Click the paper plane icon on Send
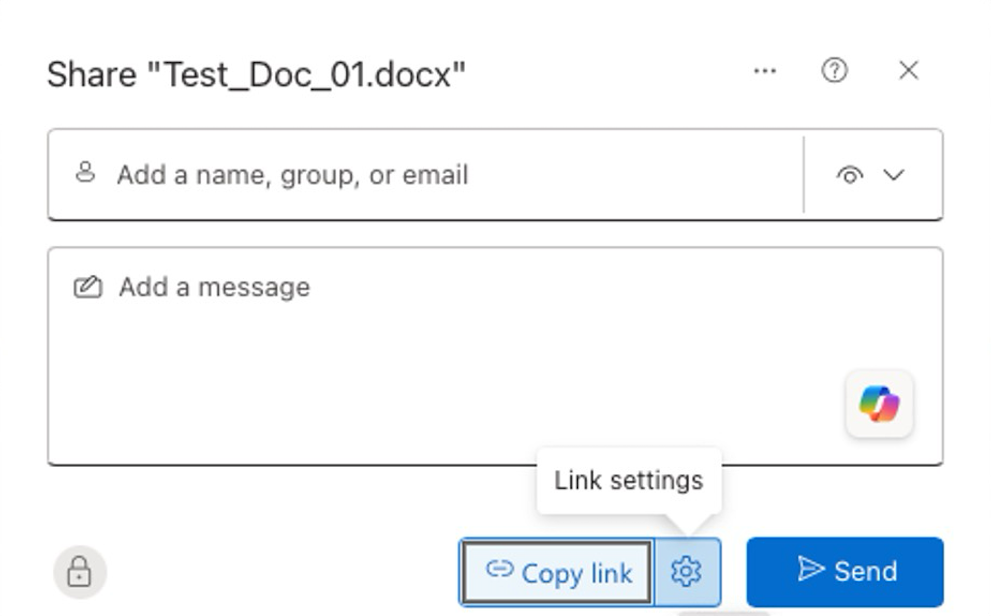This screenshot has height=616, width=991. pyautogui.click(x=812, y=571)
